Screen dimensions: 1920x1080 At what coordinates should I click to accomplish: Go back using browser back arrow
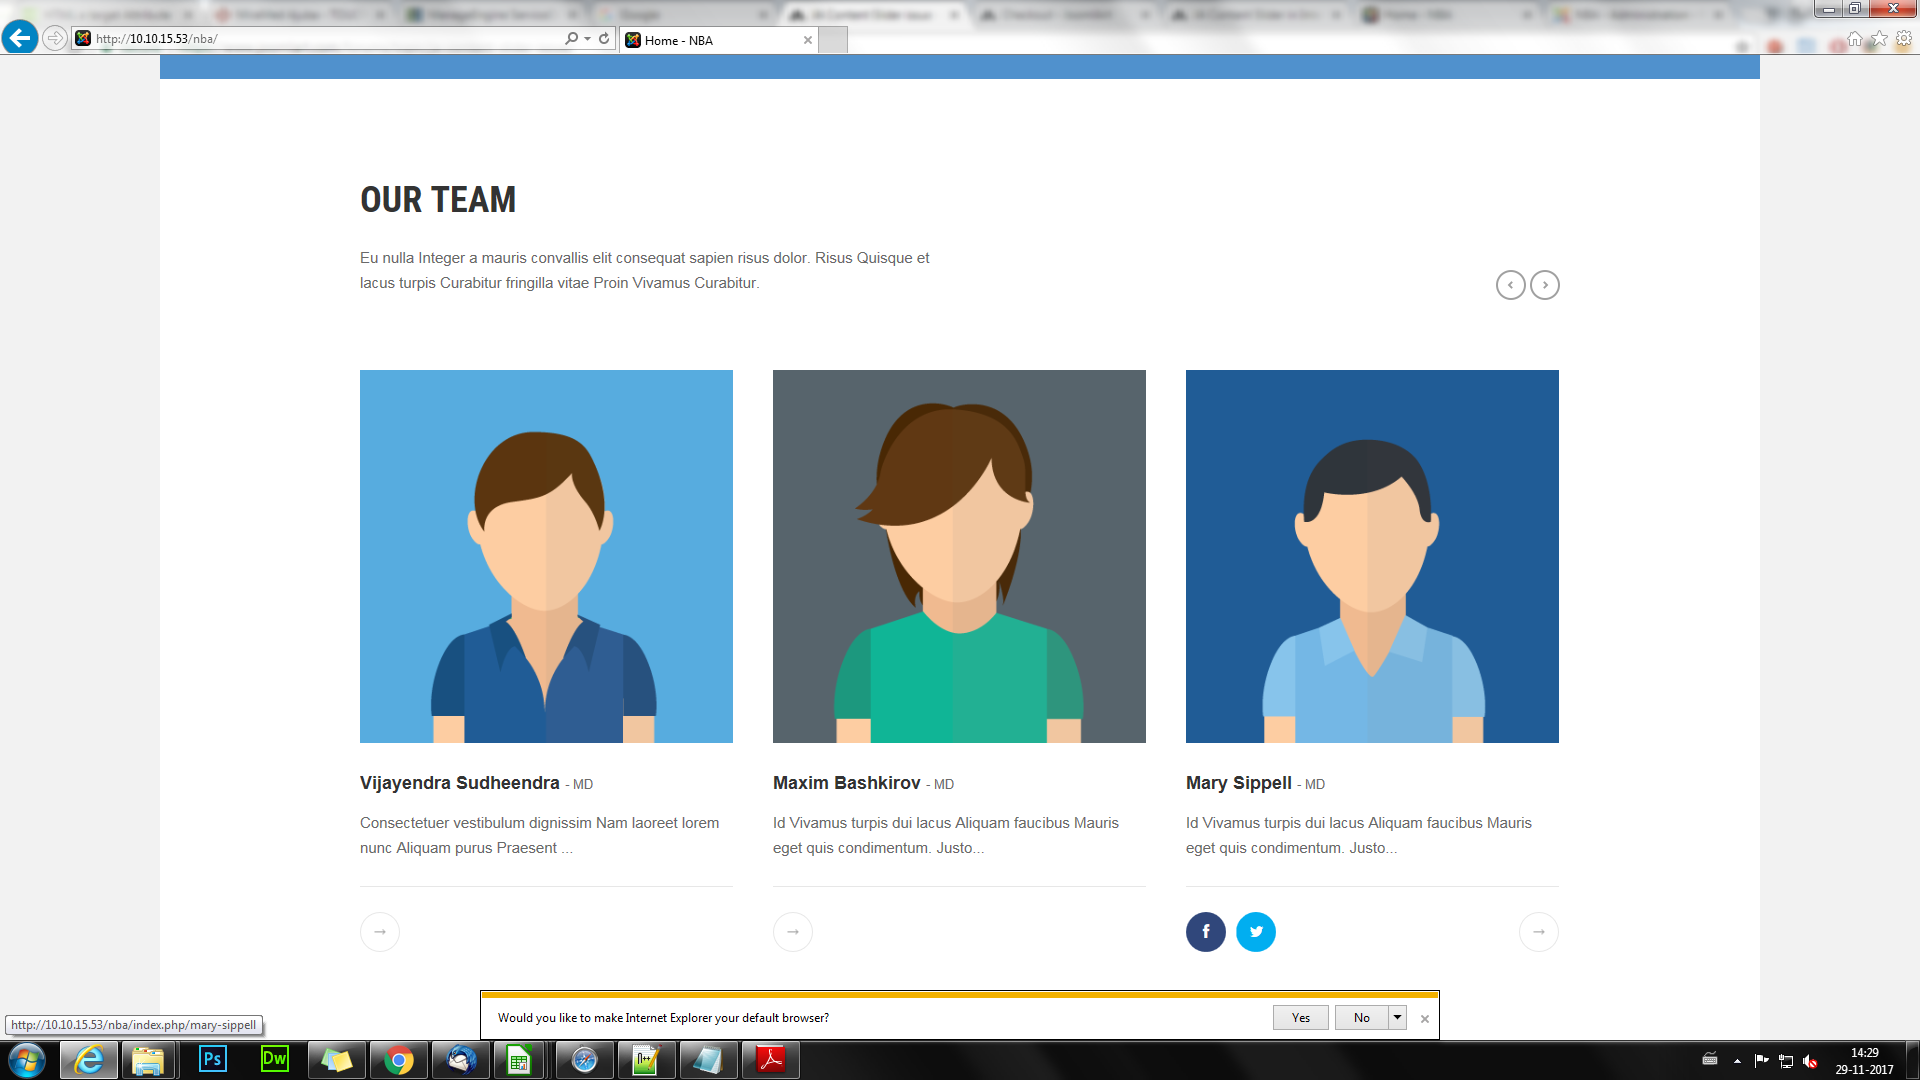click(x=20, y=38)
